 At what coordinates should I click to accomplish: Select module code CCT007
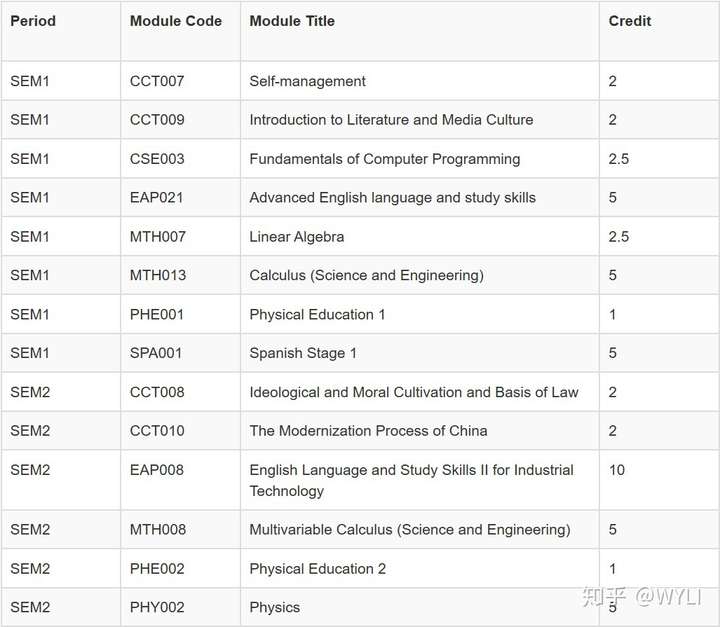[157, 81]
